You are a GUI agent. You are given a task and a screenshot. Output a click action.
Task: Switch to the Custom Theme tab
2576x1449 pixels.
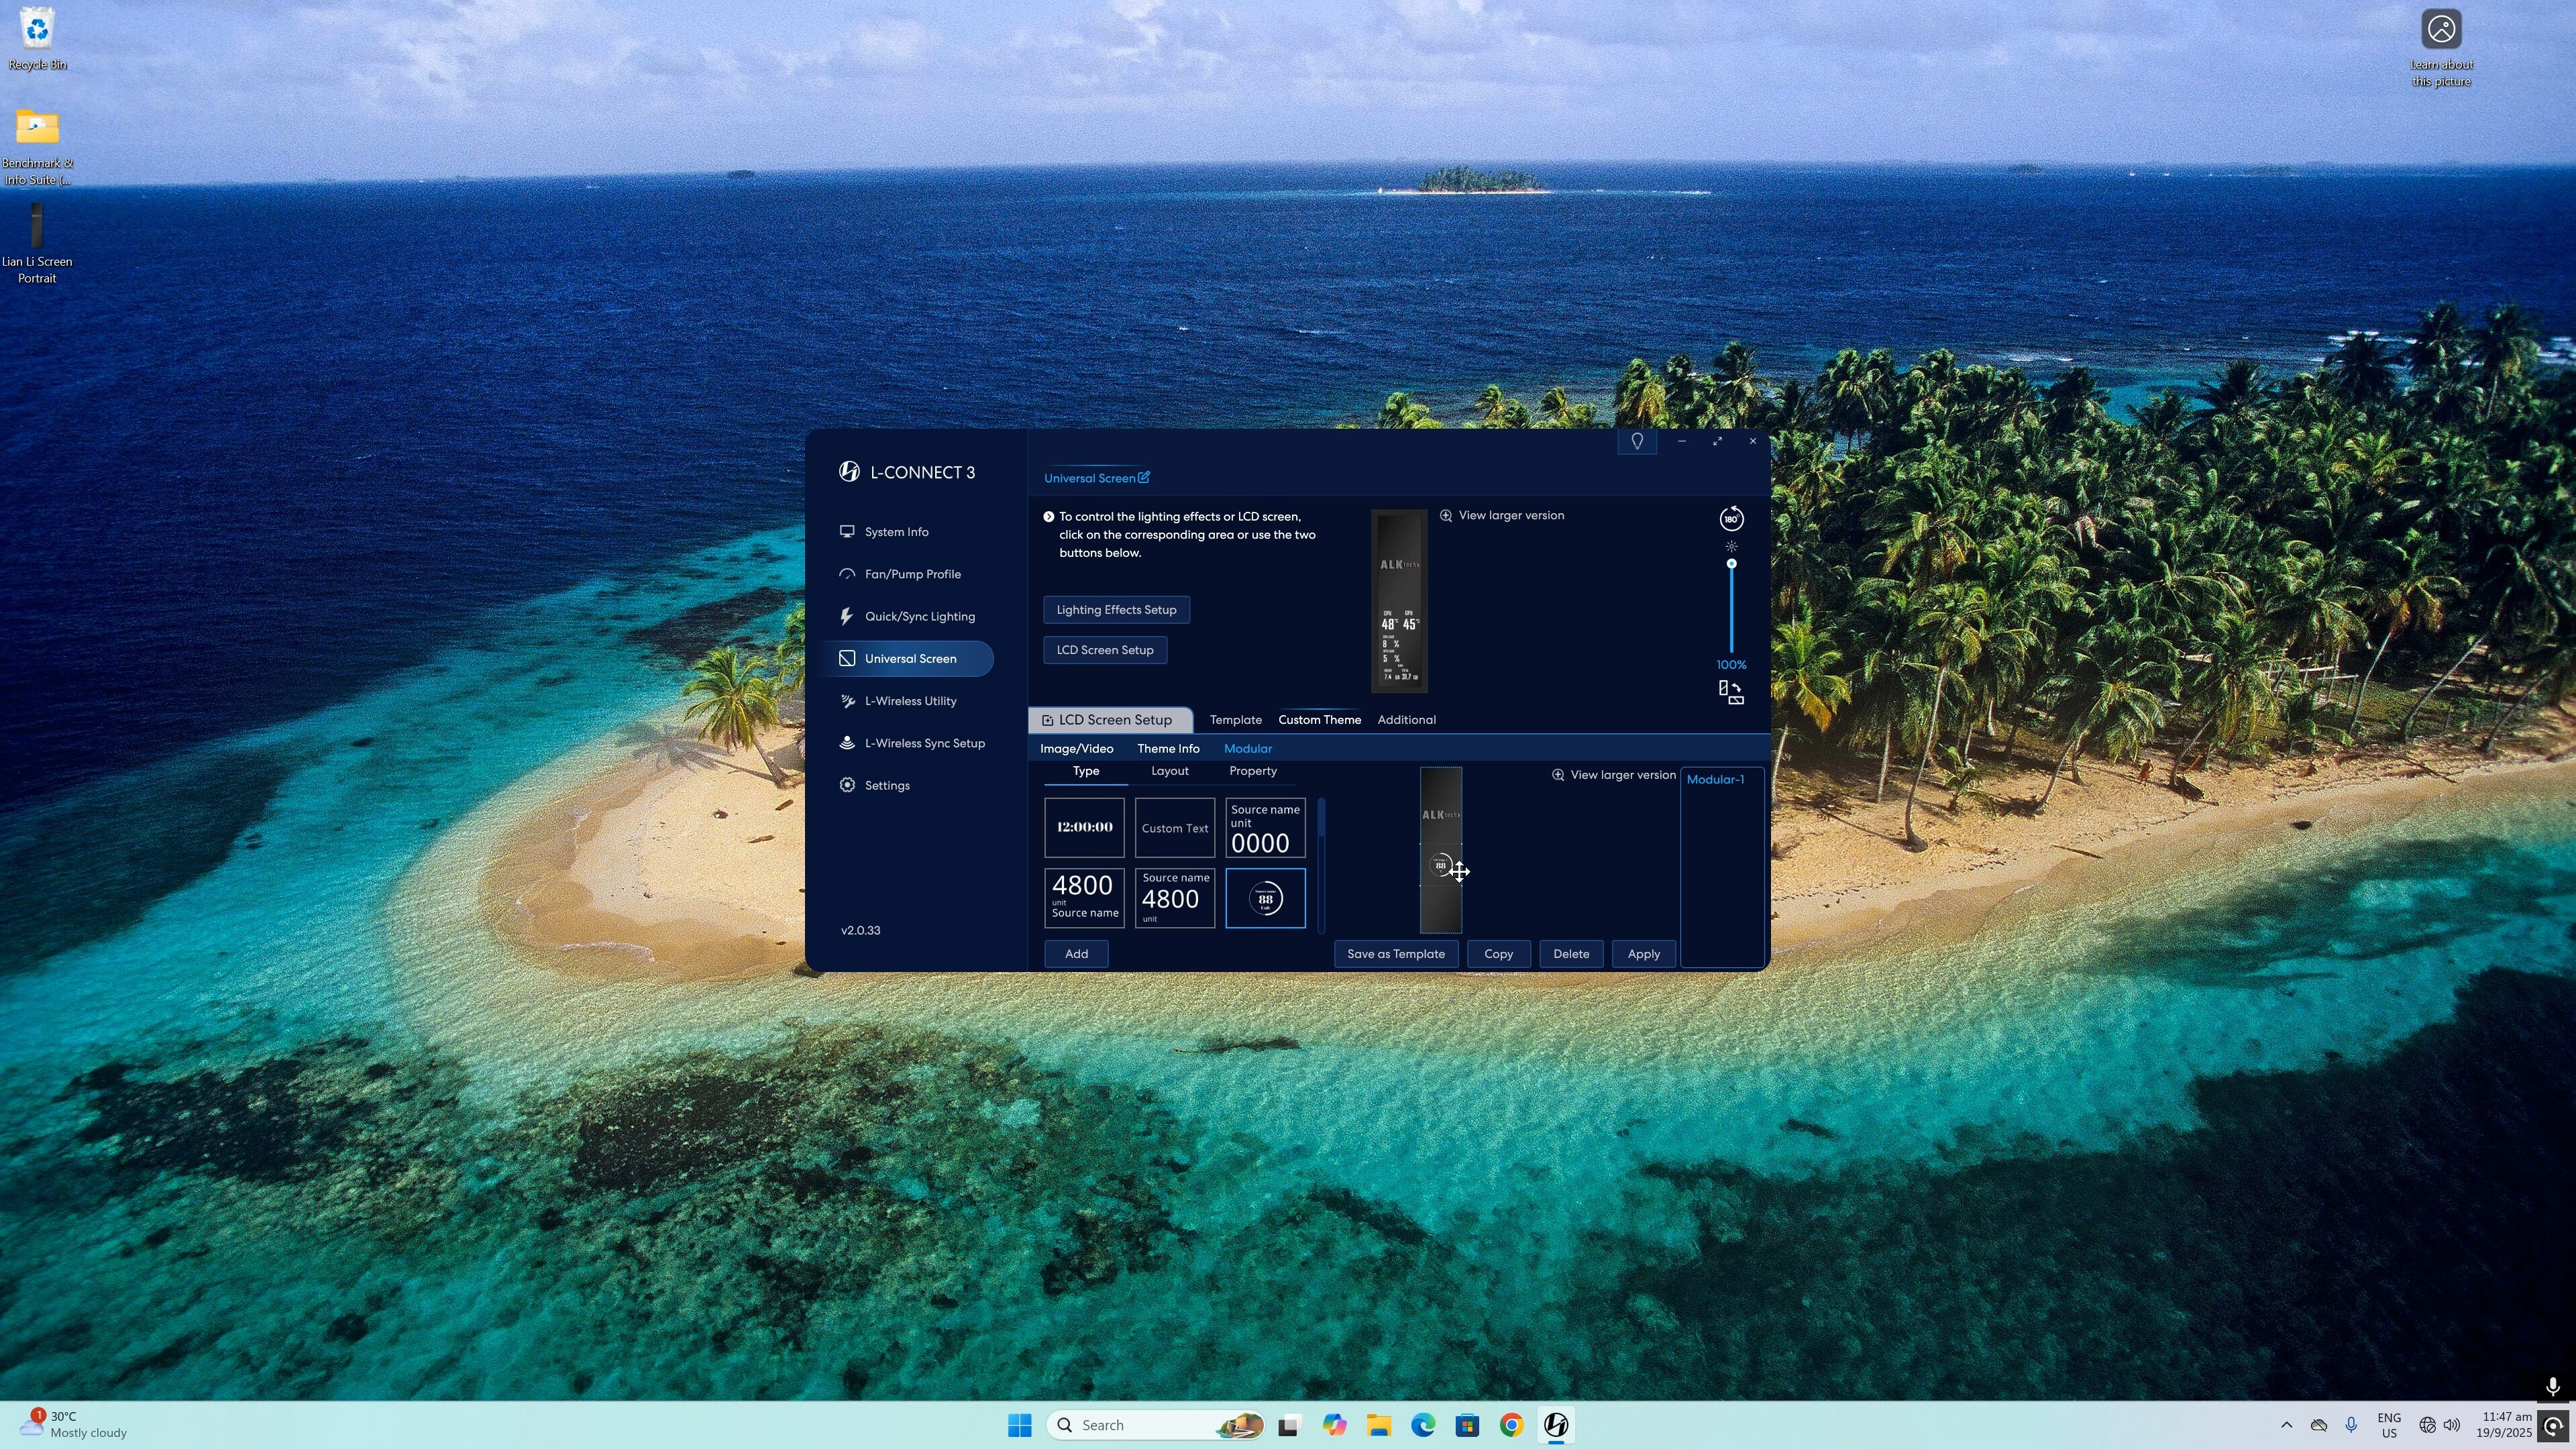click(x=1319, y=720)
